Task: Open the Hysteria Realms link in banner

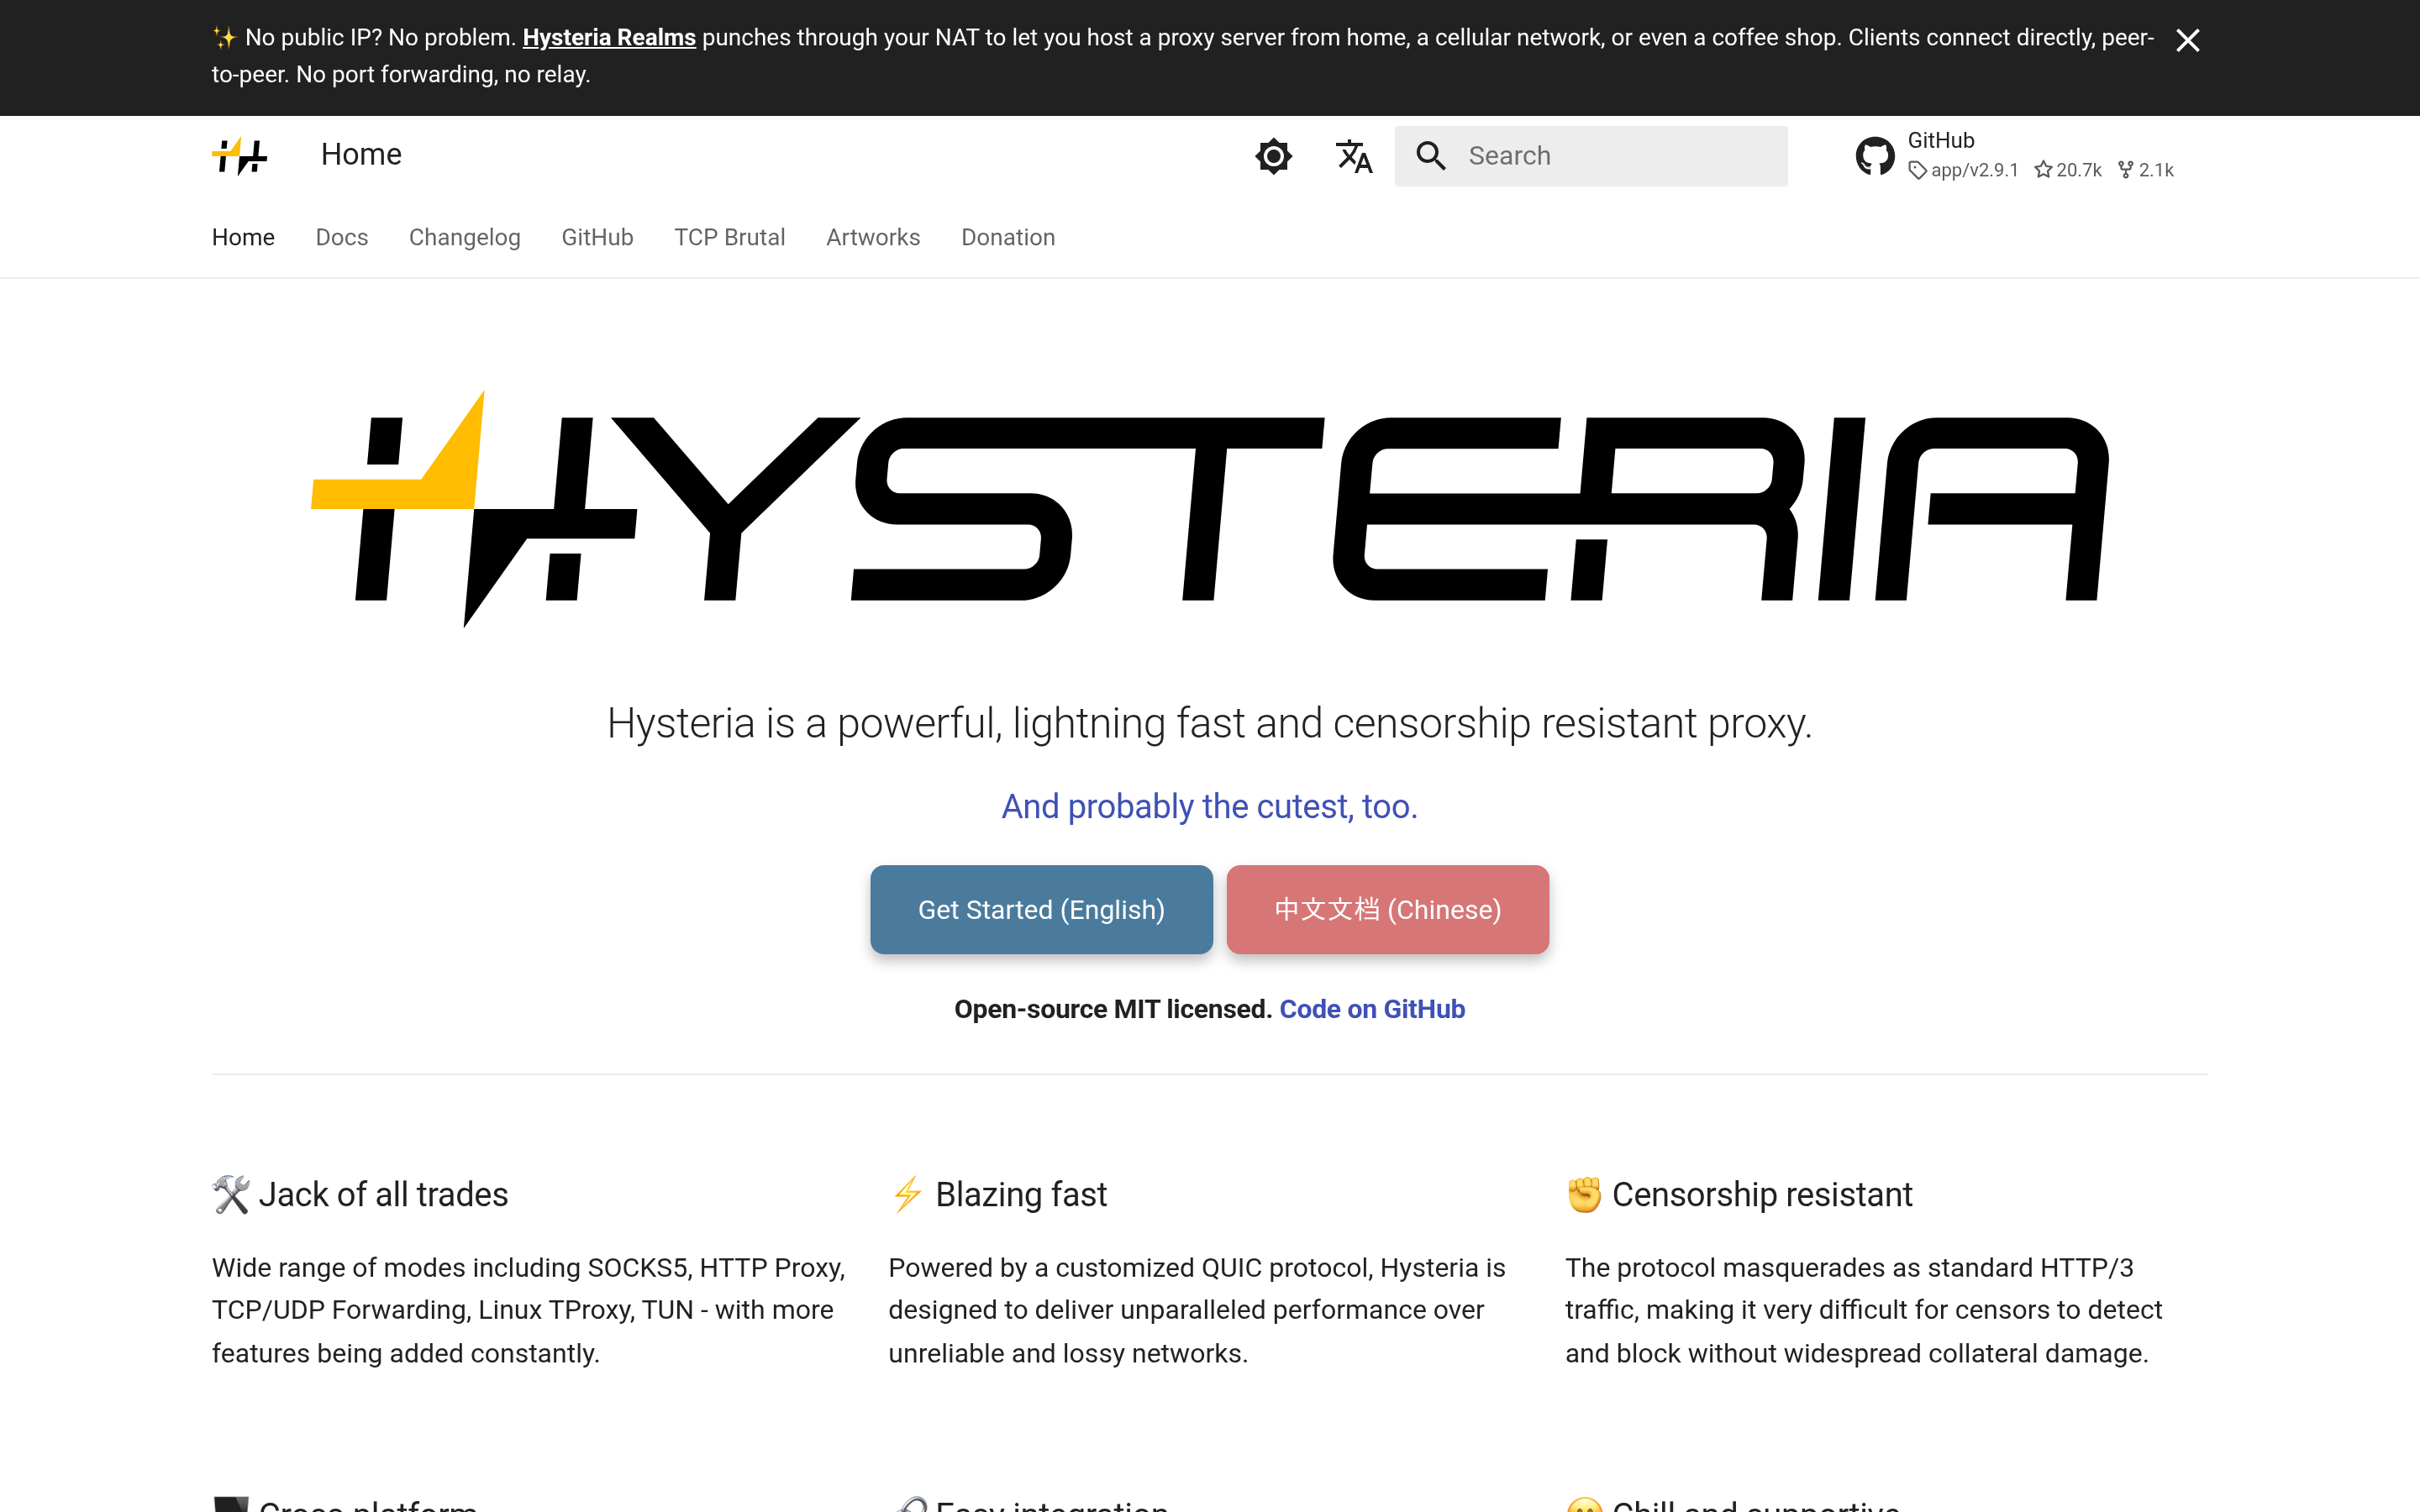Action: [x=609, y=38]
